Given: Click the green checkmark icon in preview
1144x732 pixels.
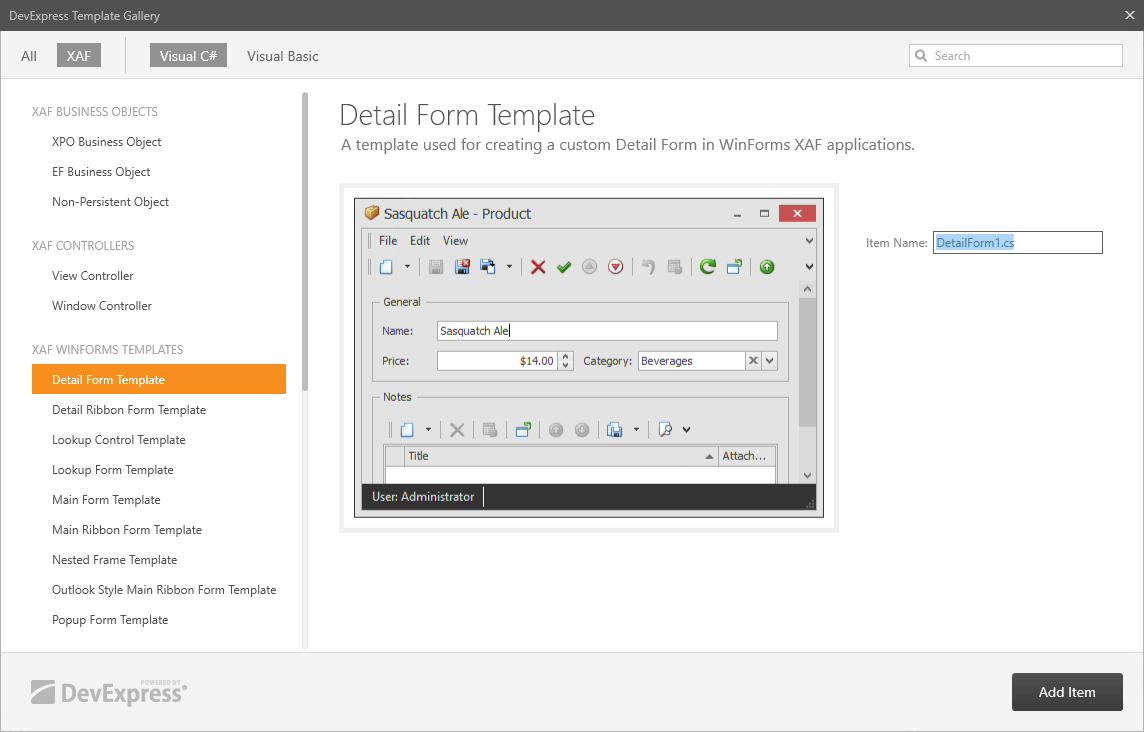Looking at the screenshot, I should click(x=564, y=267).
